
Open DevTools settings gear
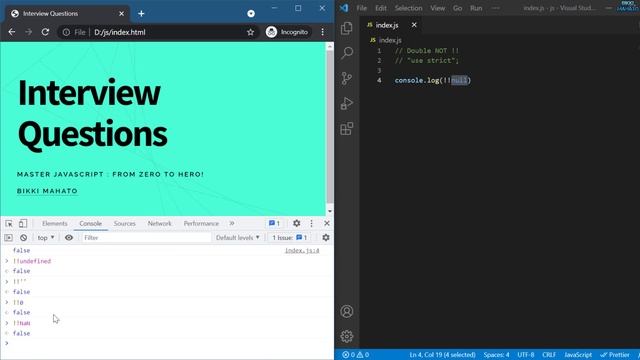pyautogui.click(x=297, y=223)
